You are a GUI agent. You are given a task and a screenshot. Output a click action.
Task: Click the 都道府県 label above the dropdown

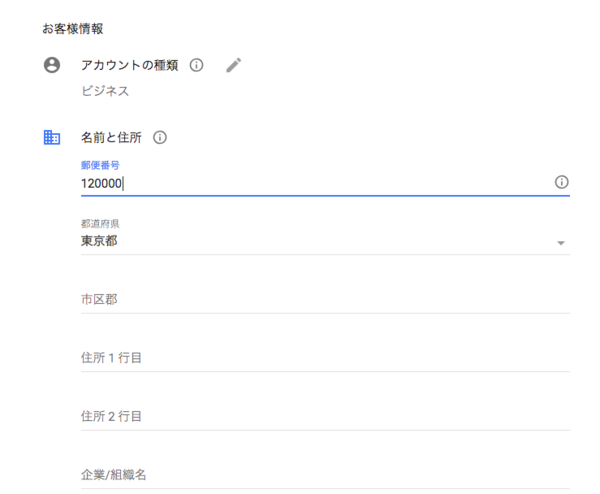tap(101, 224)
